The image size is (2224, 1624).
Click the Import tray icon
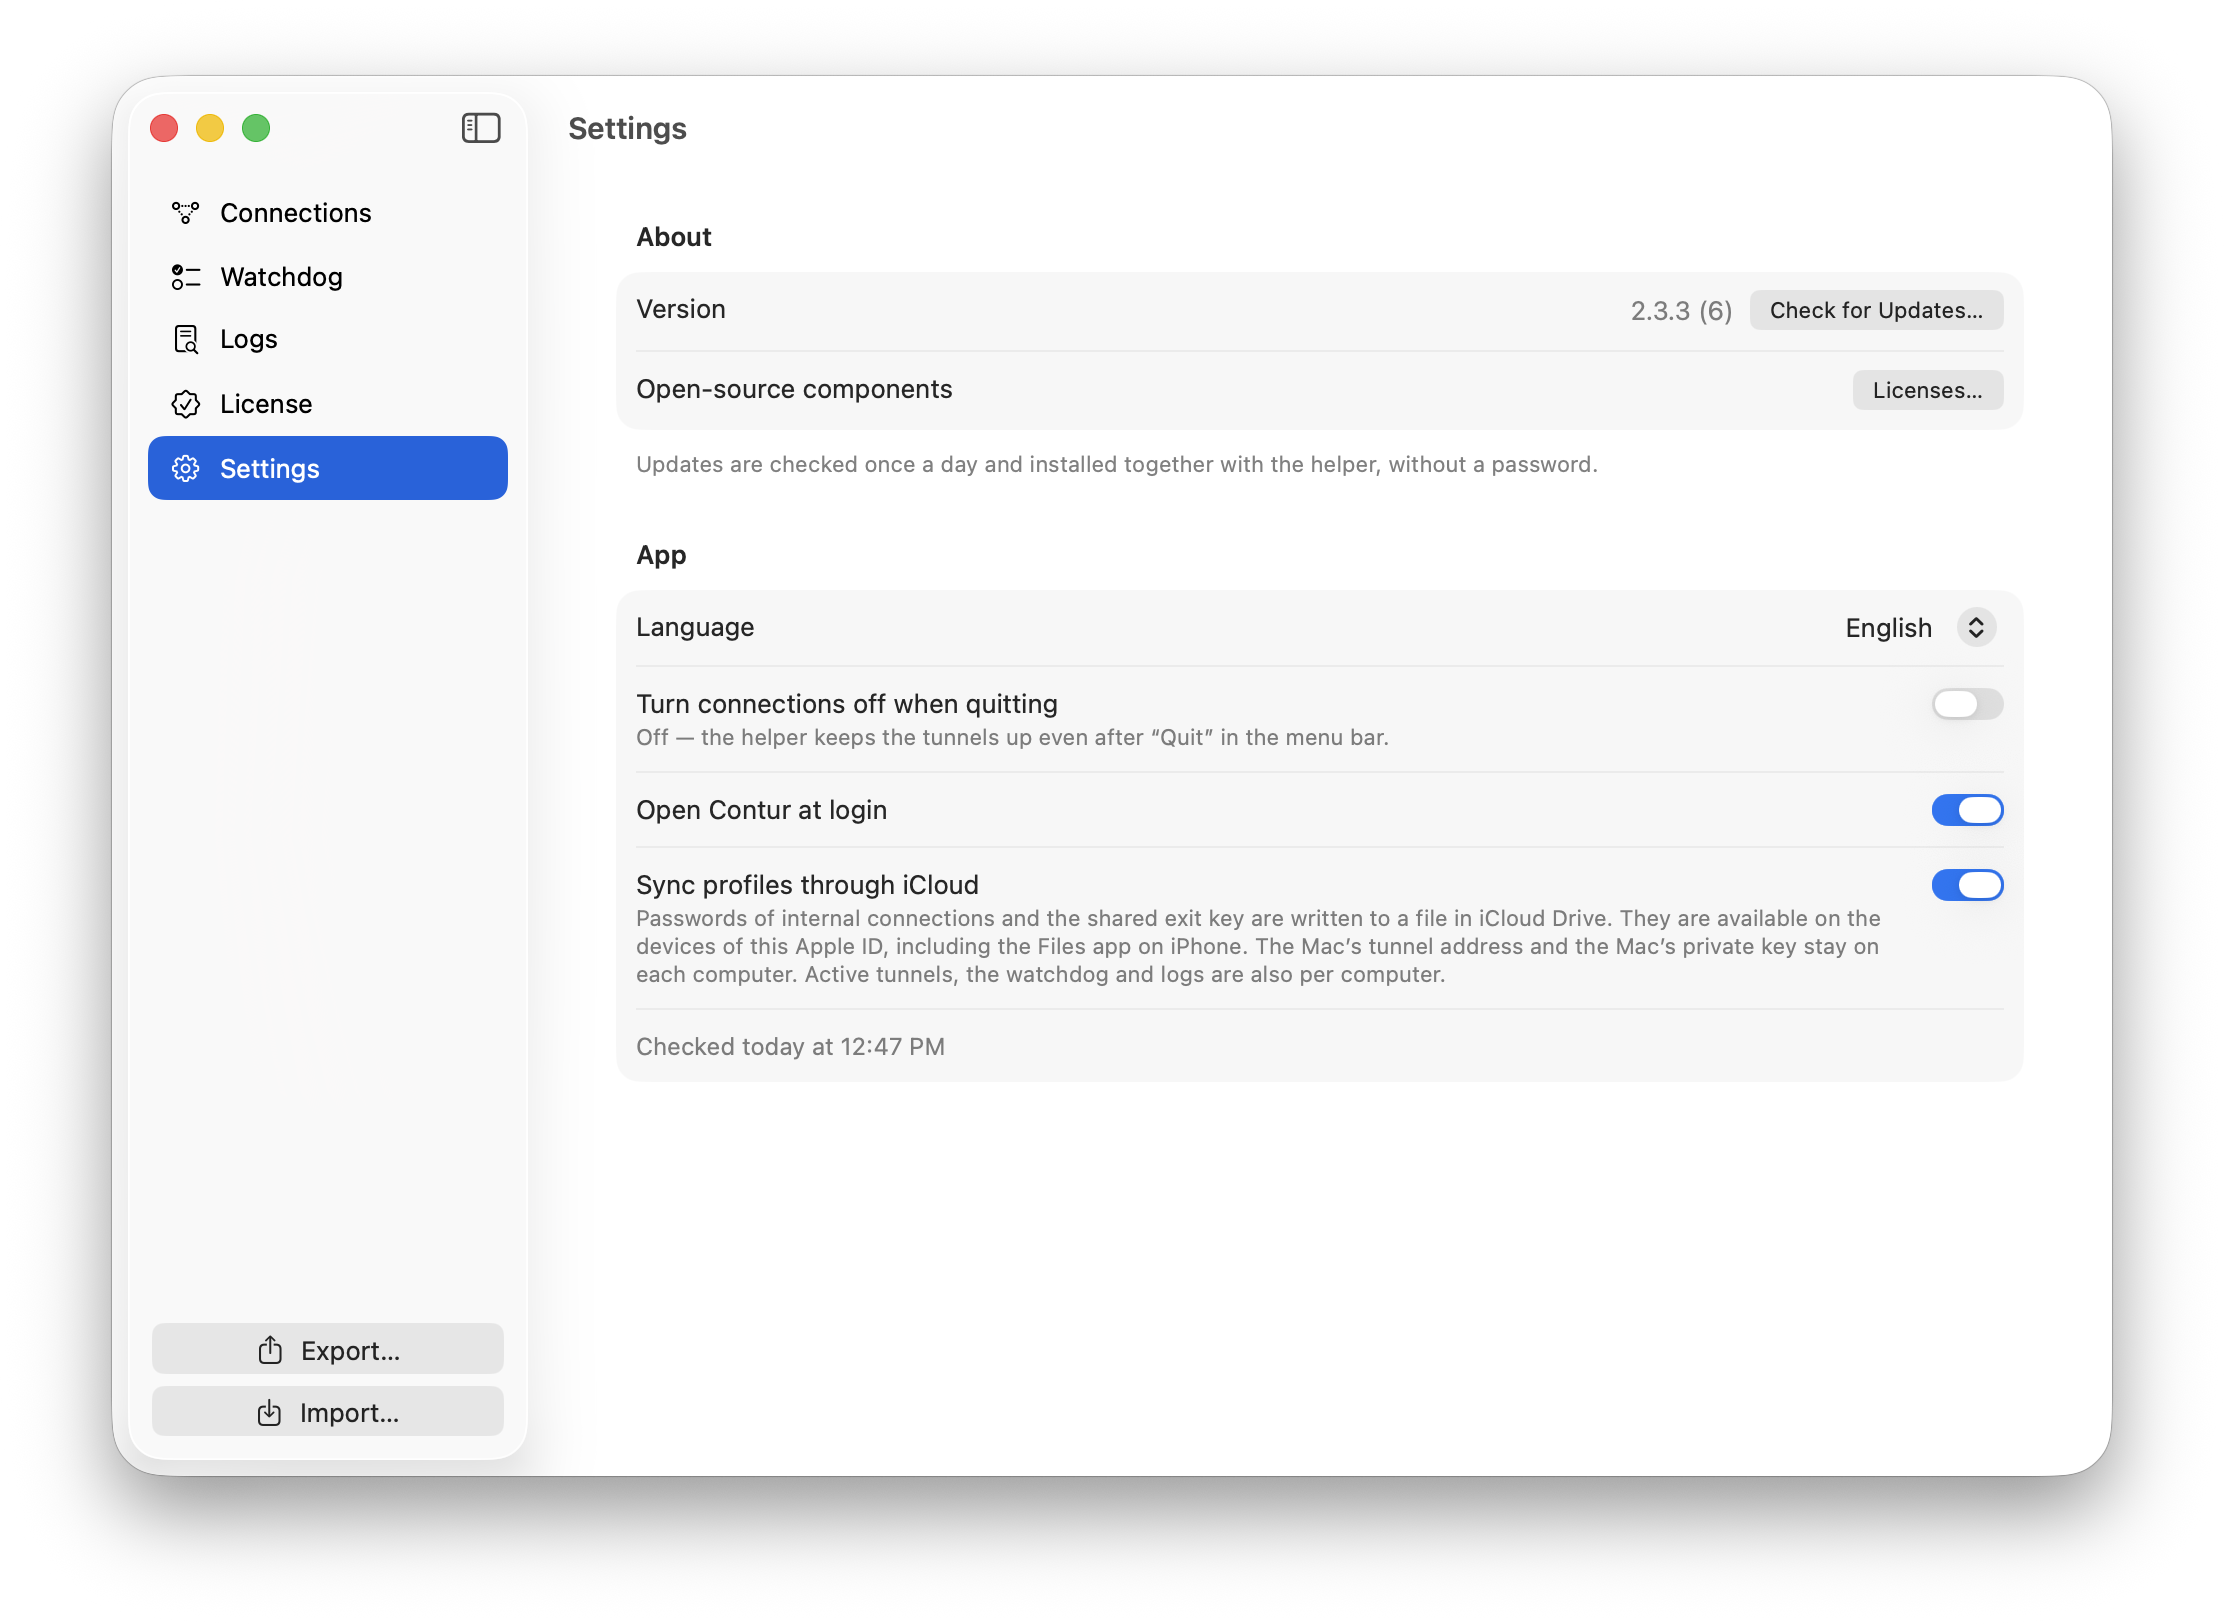point(269,1413)
